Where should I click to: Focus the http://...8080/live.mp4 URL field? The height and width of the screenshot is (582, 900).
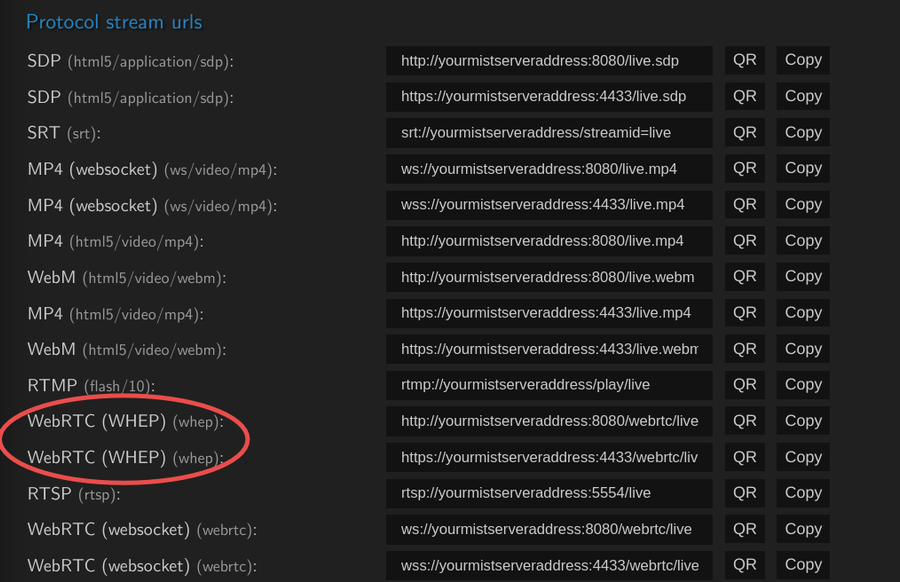point(549,241)
